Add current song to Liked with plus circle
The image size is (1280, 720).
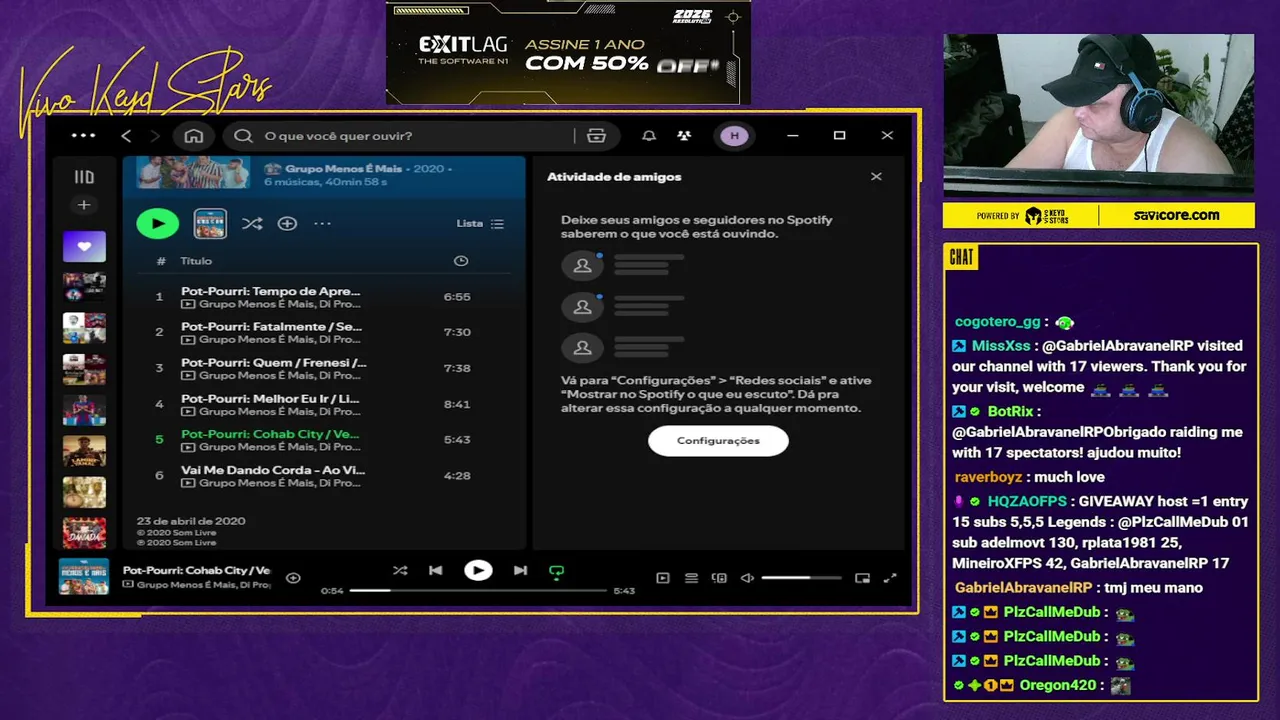pos(293,578)
